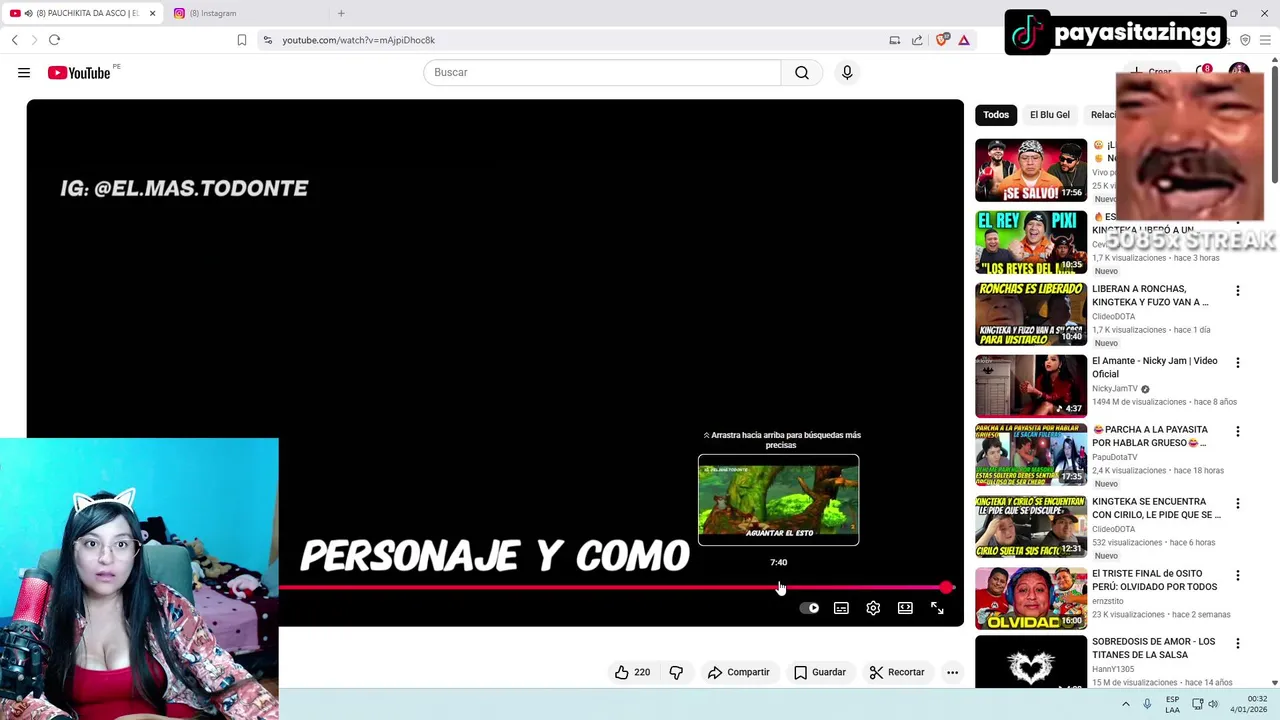Click the taskbar microphone icon
1280x720 pixels.
(1147, 704)
